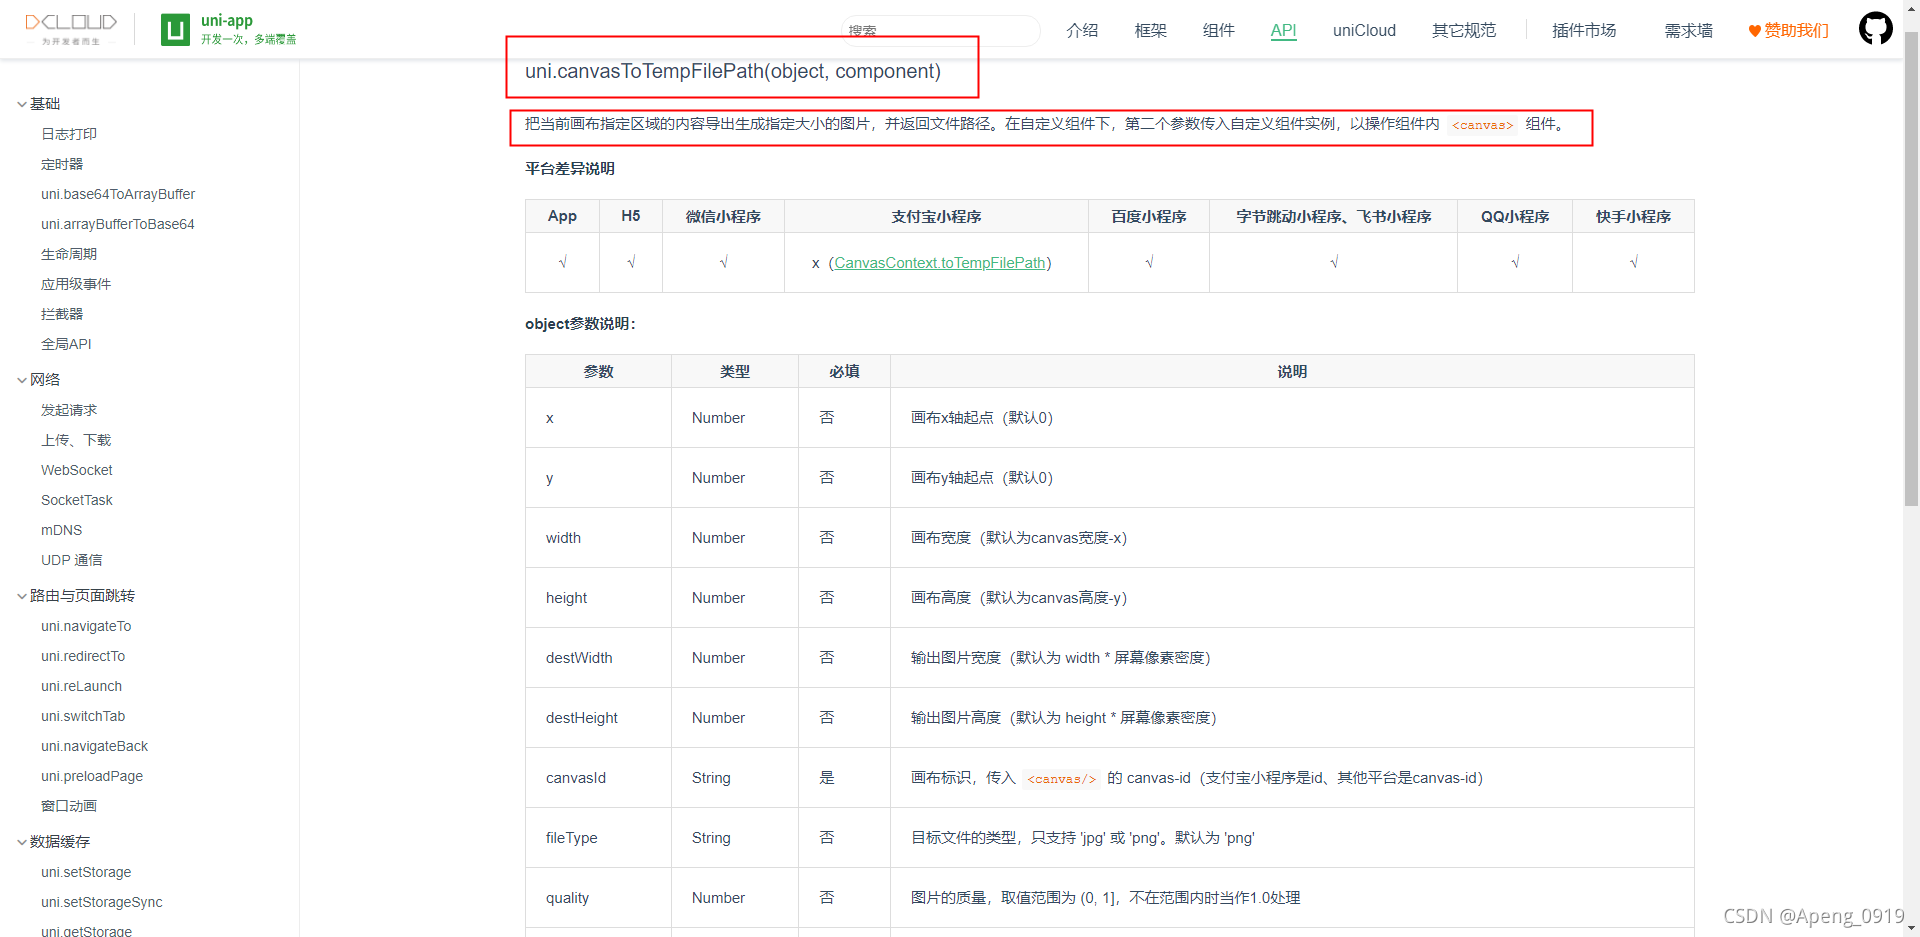1920x937 pixels.
Task: Collapse the 基础 sidebar section
Action: [38, 104]
